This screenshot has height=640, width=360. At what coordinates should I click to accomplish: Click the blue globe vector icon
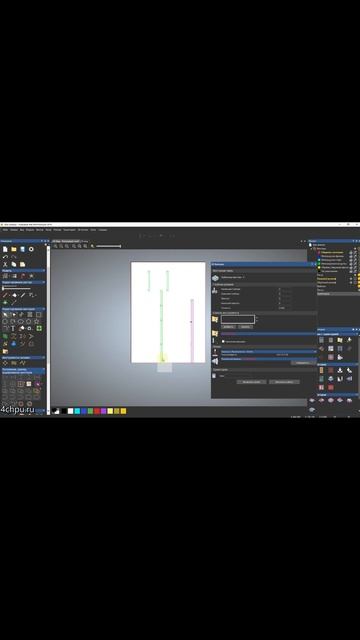14,344
